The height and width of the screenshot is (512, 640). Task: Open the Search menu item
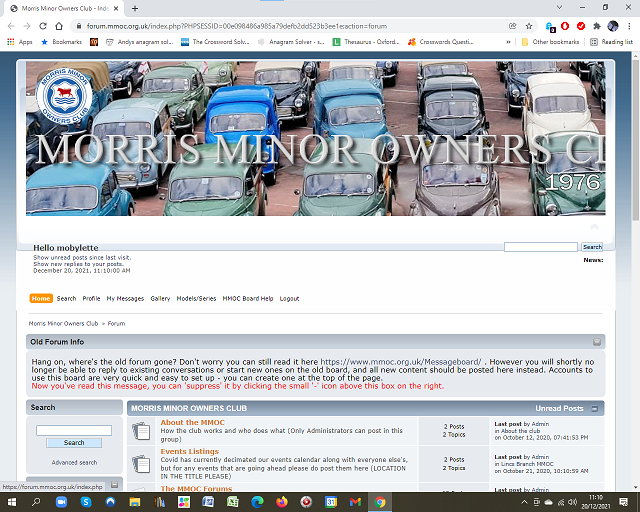(67, 298)
